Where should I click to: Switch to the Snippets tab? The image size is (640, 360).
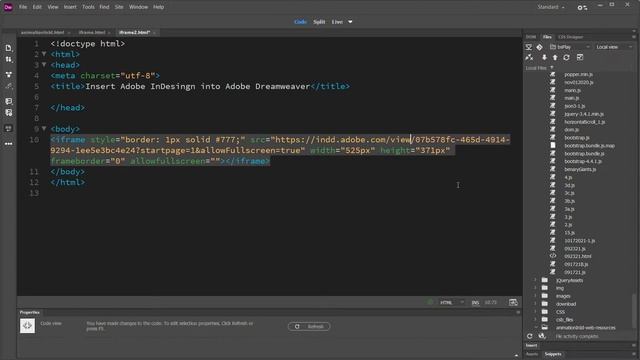click(553, 354)
